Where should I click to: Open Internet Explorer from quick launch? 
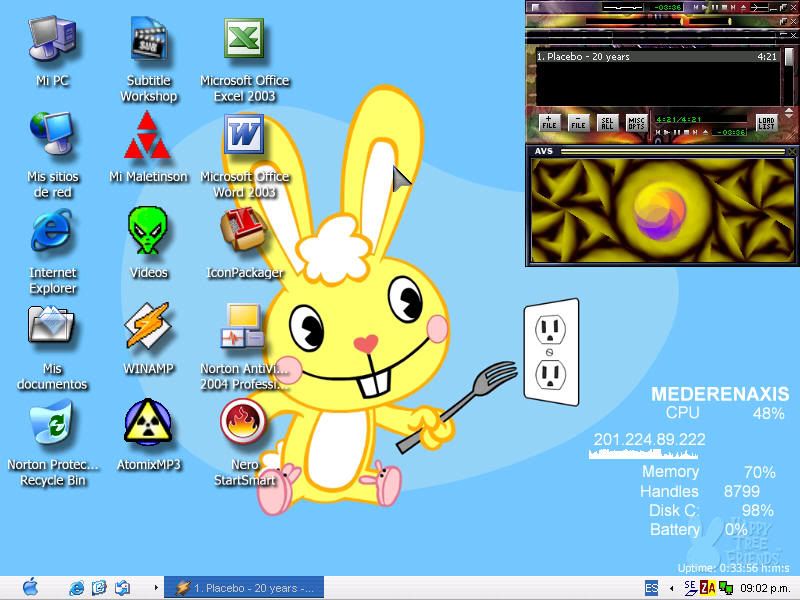point(76,588)
